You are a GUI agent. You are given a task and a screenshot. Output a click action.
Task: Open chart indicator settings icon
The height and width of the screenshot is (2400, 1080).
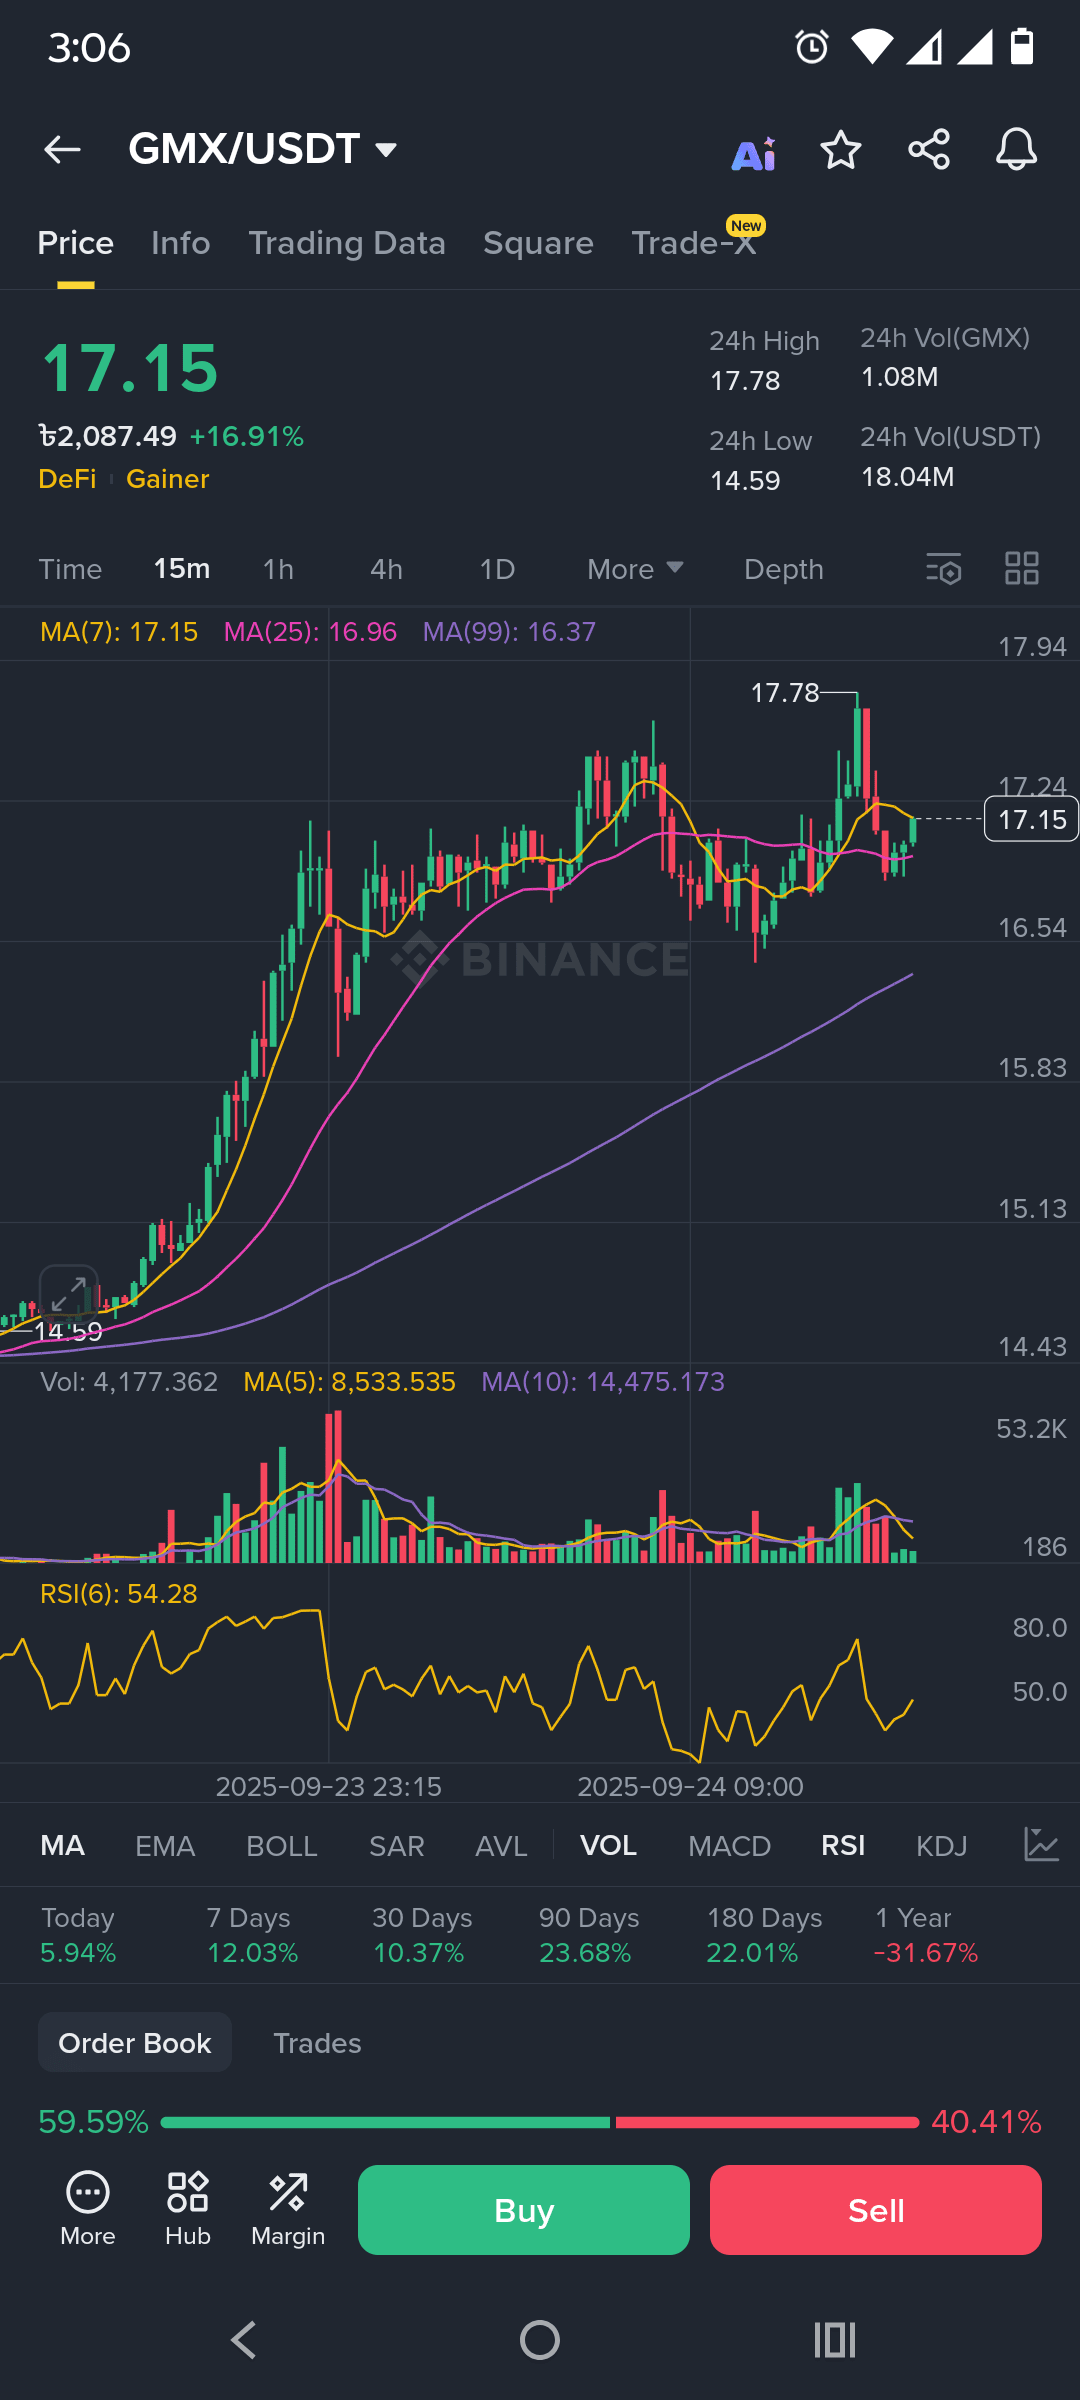pyautogui.click(x=944, y=569)
